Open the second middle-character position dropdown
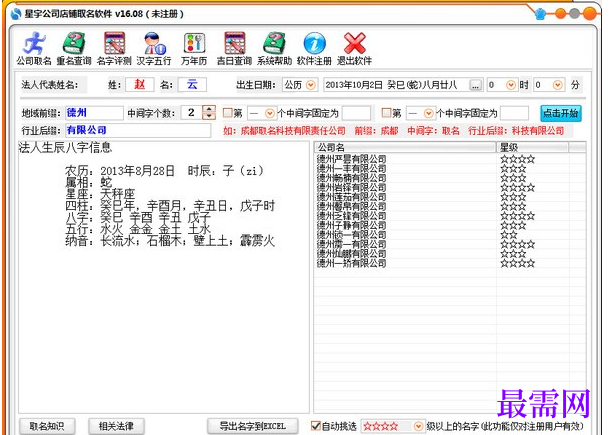Screen dimensions: 609x435 pyautogui.click(x=428, y=113)
